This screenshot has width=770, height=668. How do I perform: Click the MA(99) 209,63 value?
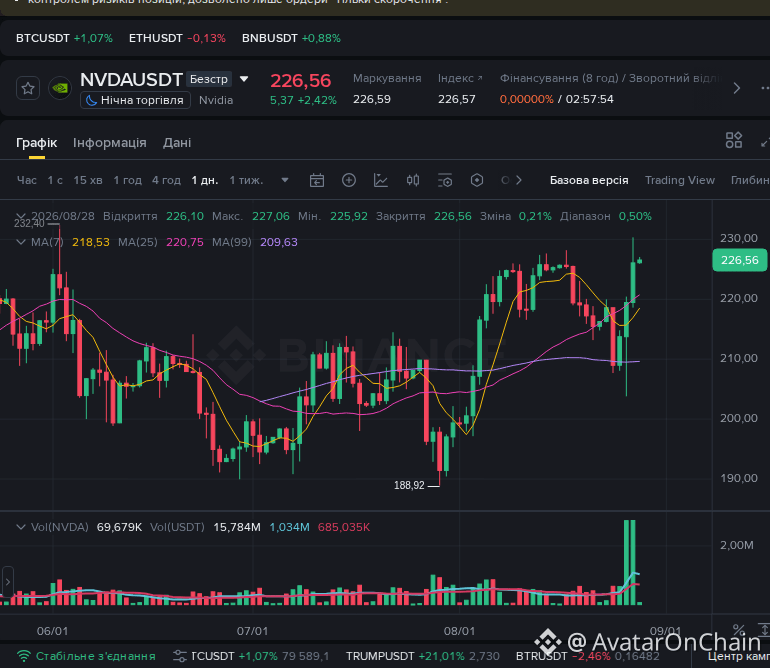click(279, 242)
